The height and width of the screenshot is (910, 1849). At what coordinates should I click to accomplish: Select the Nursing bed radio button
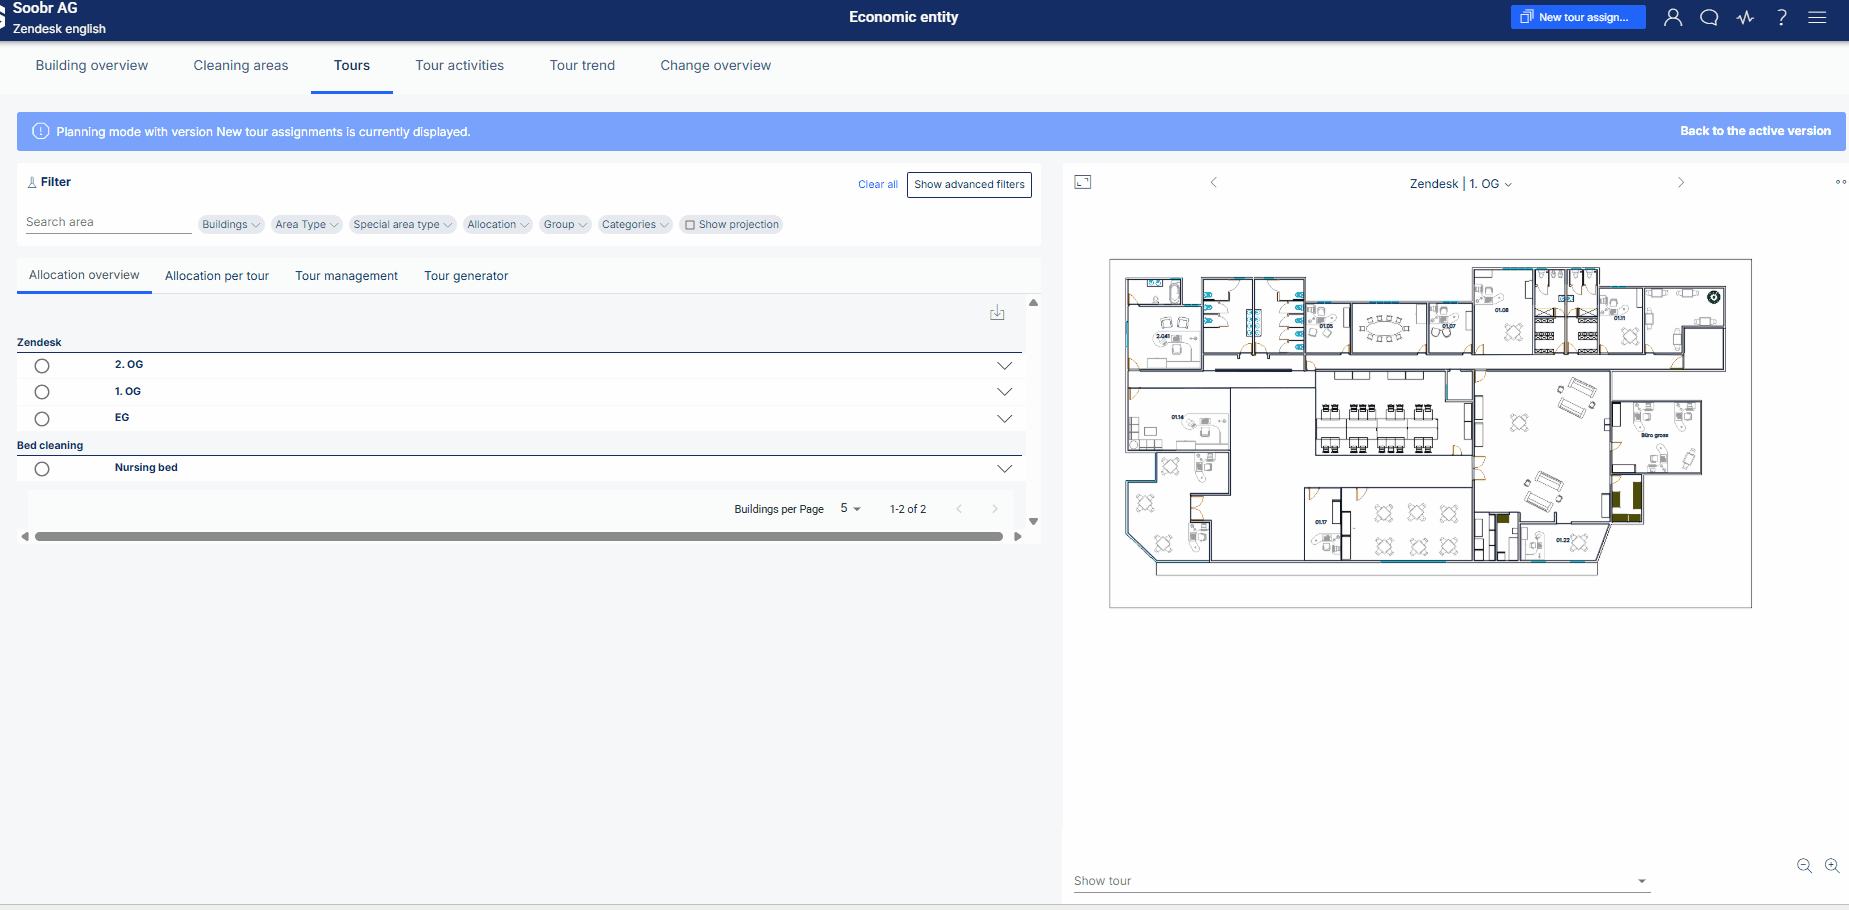[42, 469]
